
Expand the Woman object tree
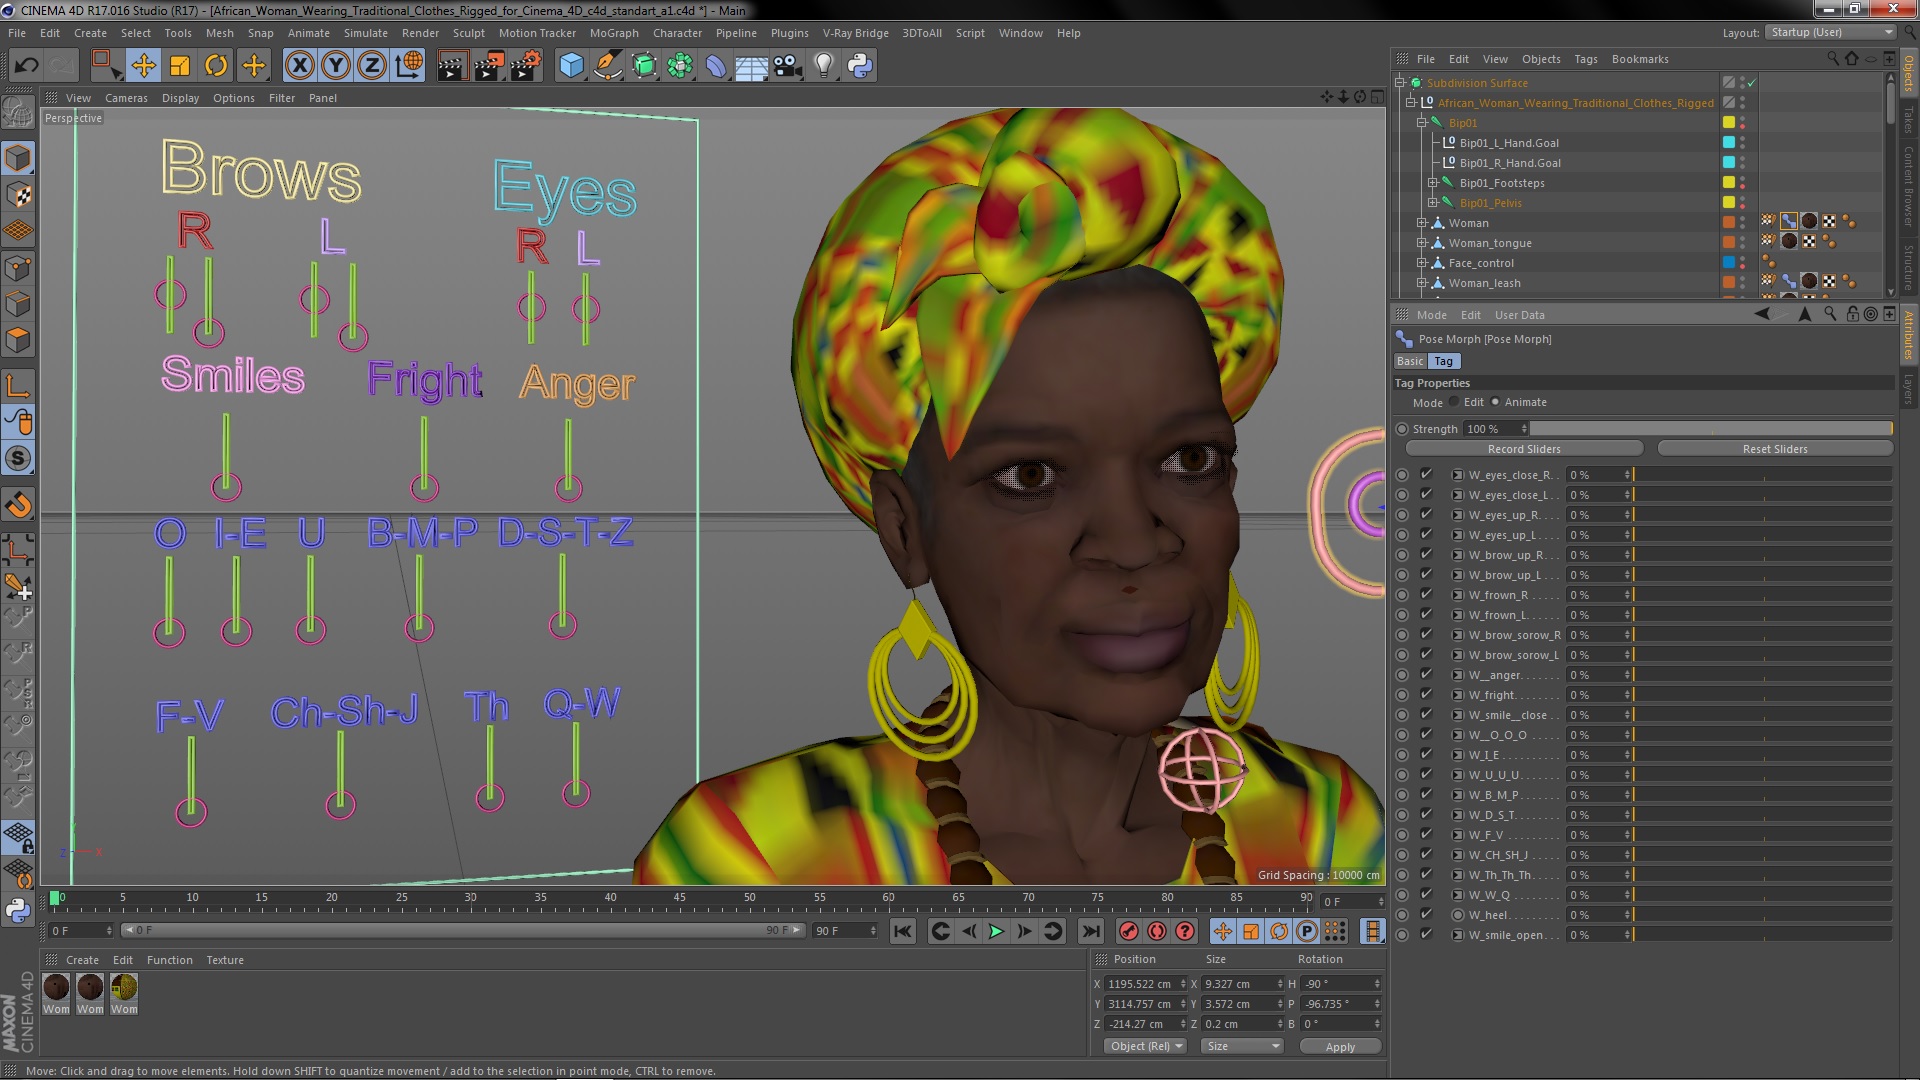click(x=1421, y=223)
